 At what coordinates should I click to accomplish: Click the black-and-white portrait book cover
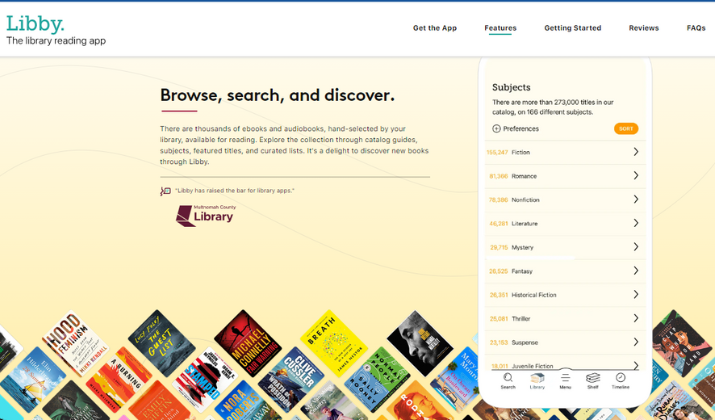coord(420,343)
